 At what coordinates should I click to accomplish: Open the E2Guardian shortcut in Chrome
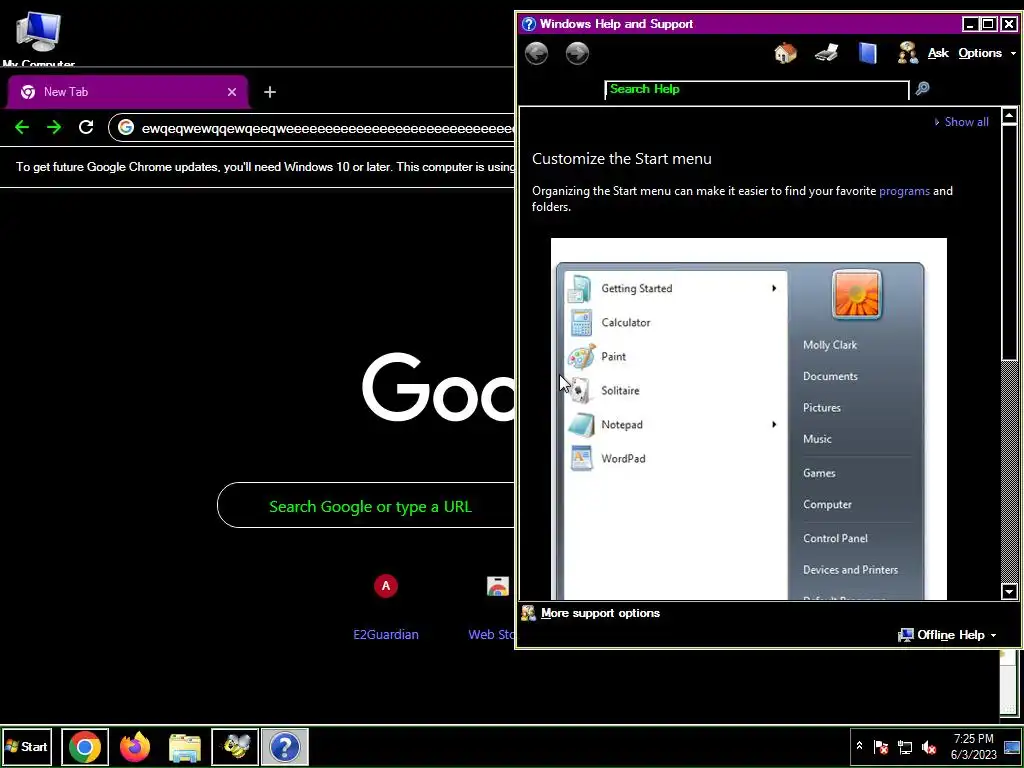tap(386, 607)
